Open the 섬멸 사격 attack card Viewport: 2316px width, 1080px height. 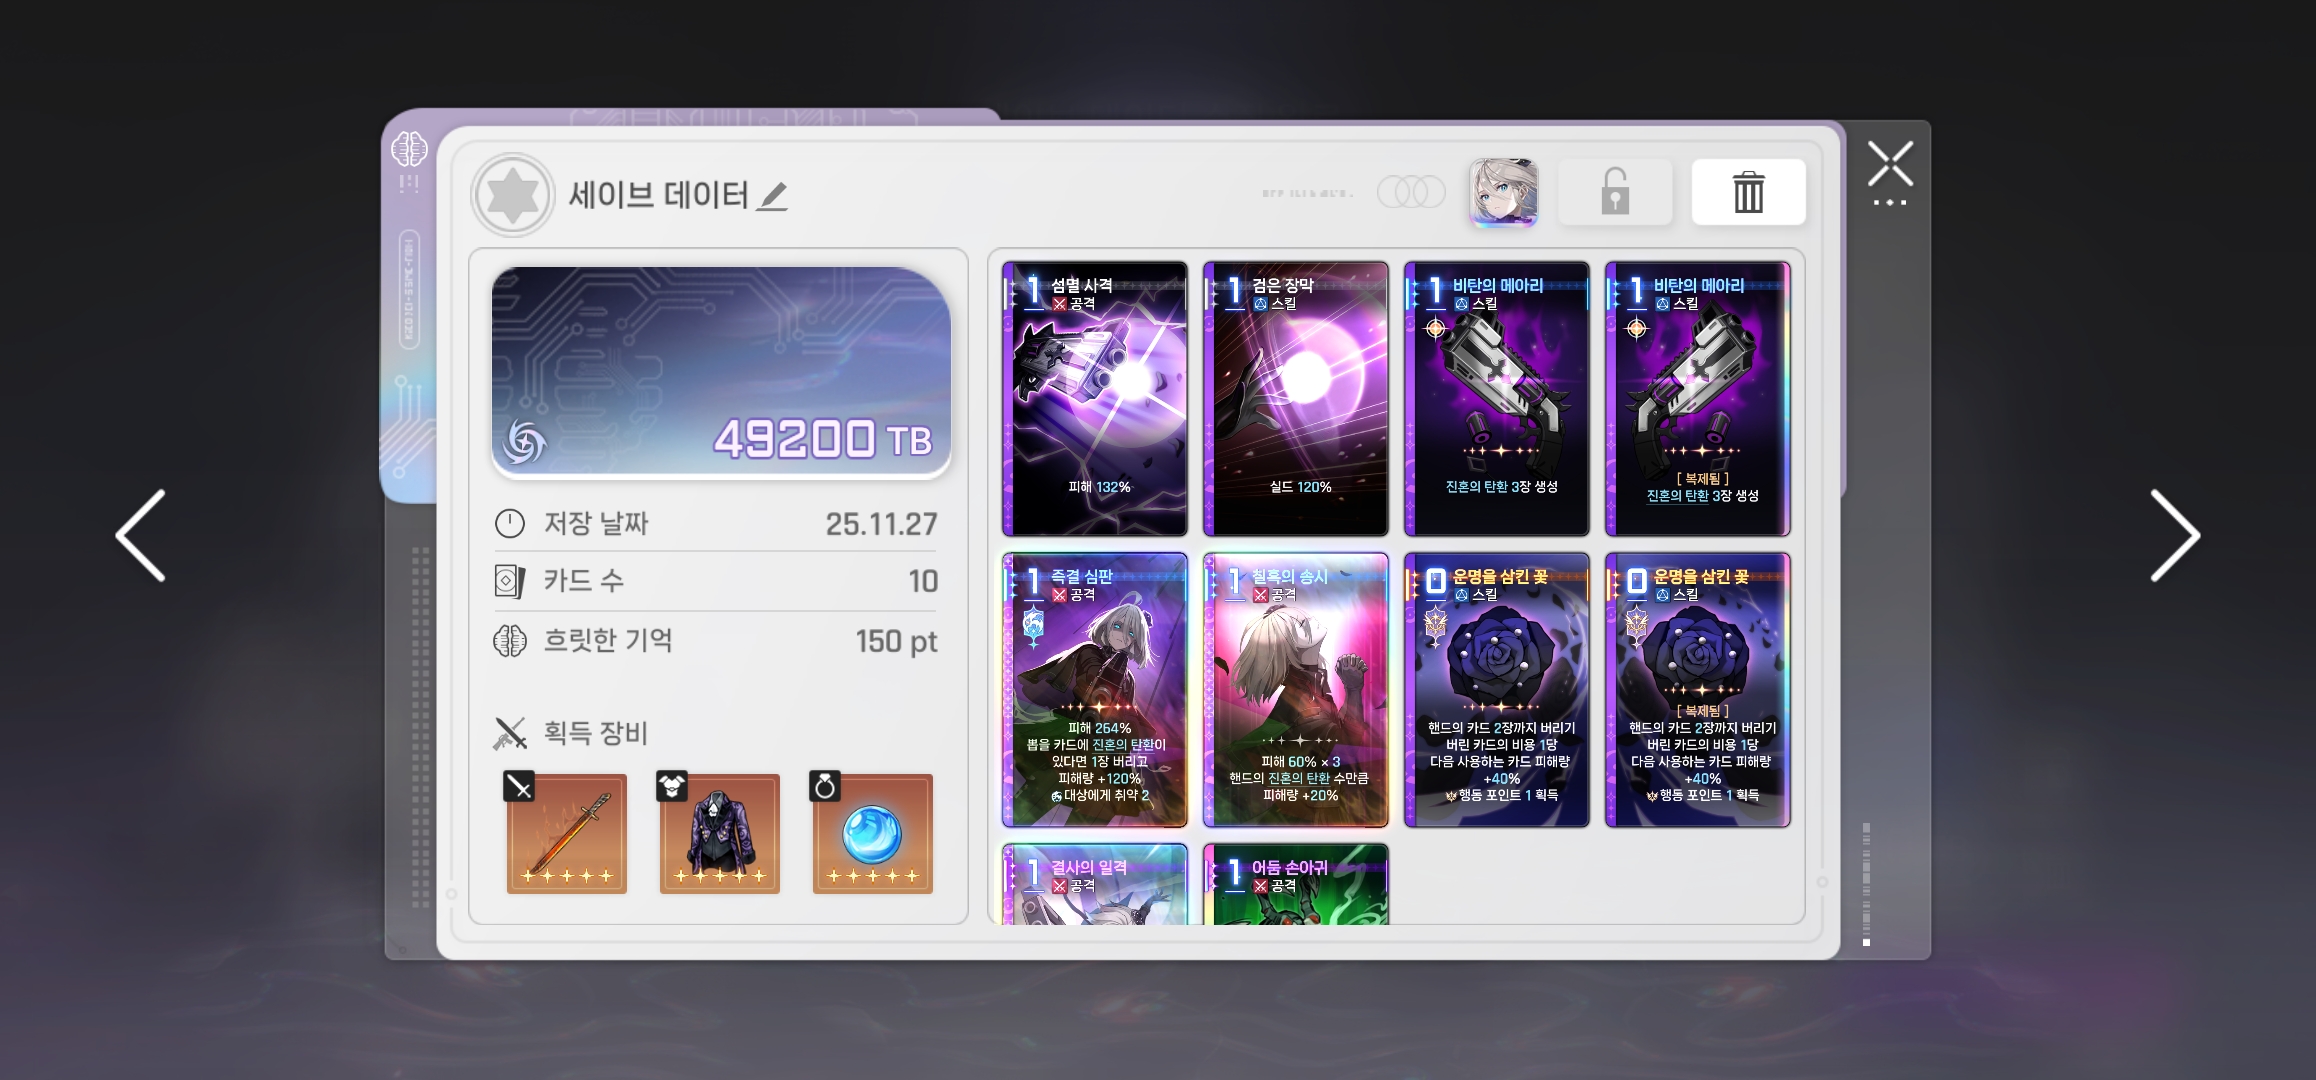click(x=1095, y=399)
